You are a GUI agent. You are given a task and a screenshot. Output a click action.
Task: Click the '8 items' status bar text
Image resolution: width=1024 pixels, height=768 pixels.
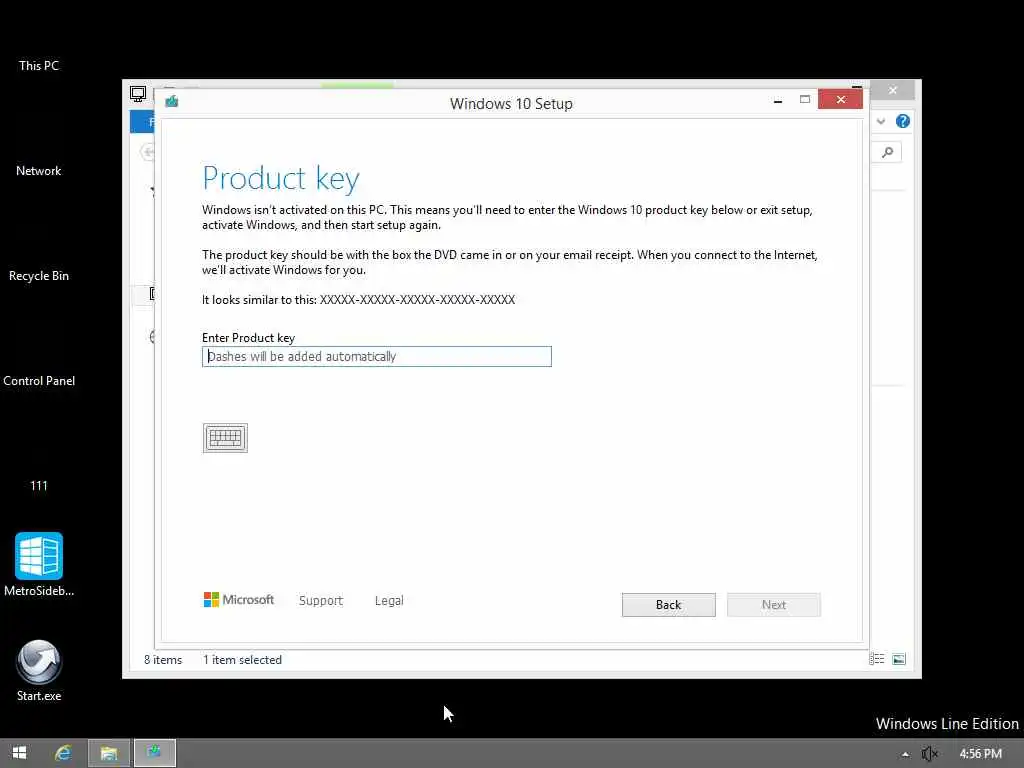click(163, 660)
